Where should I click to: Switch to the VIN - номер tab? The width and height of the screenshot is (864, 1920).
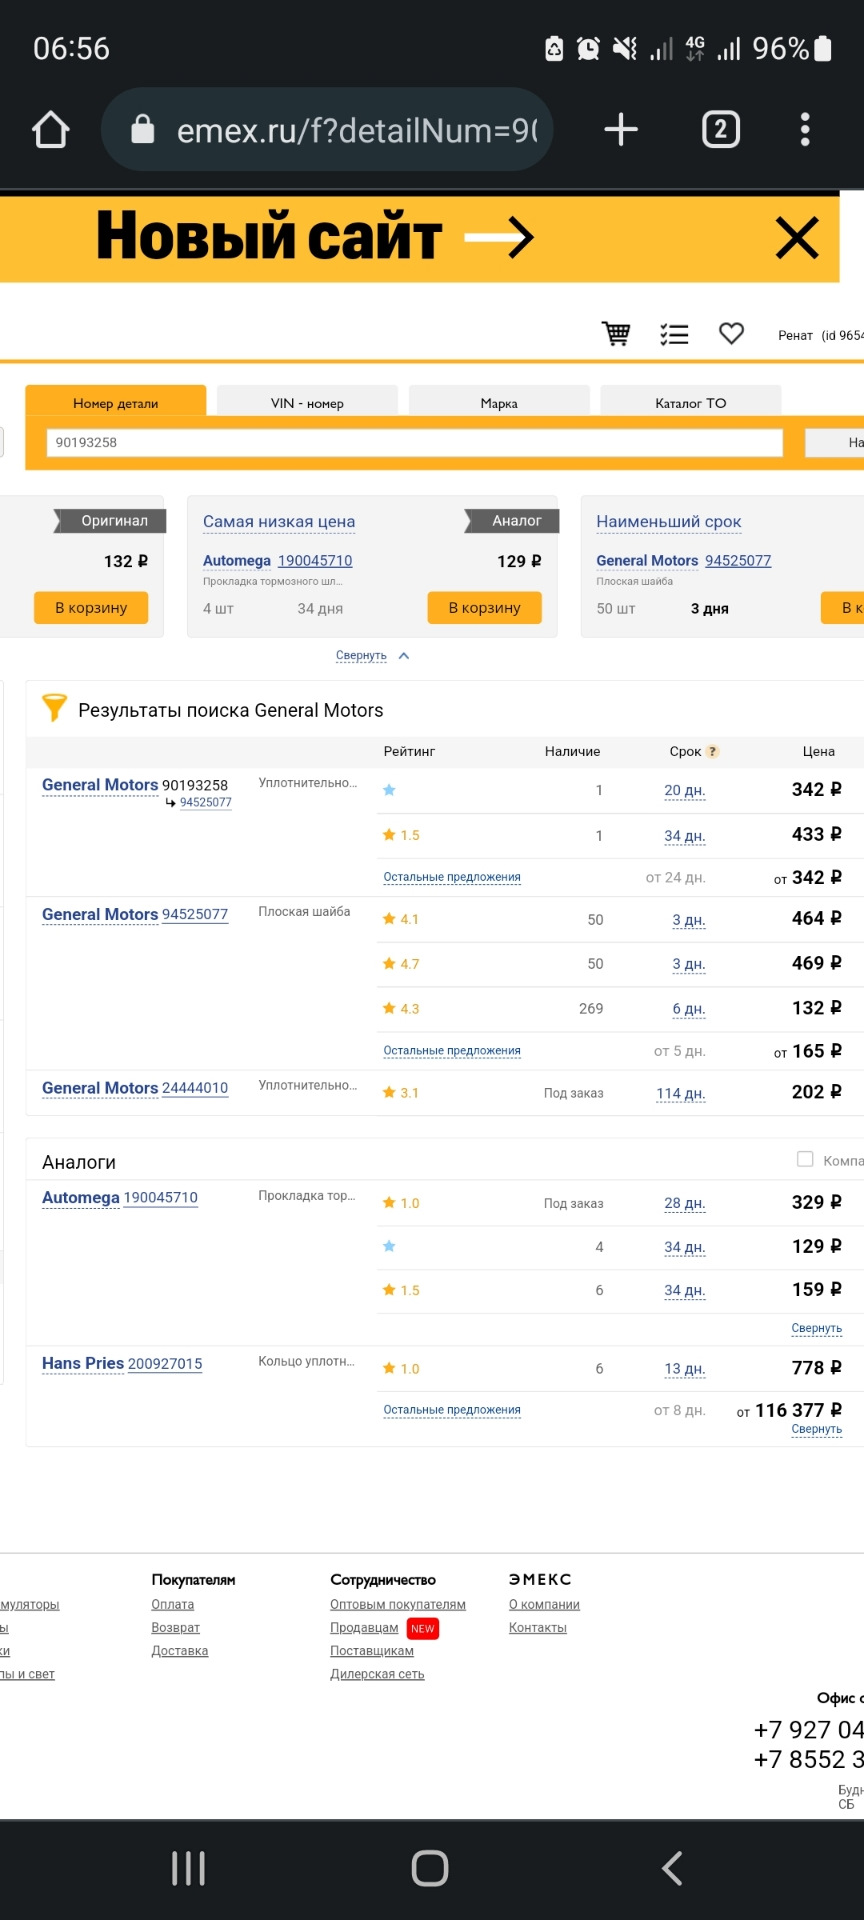[307, 403]
